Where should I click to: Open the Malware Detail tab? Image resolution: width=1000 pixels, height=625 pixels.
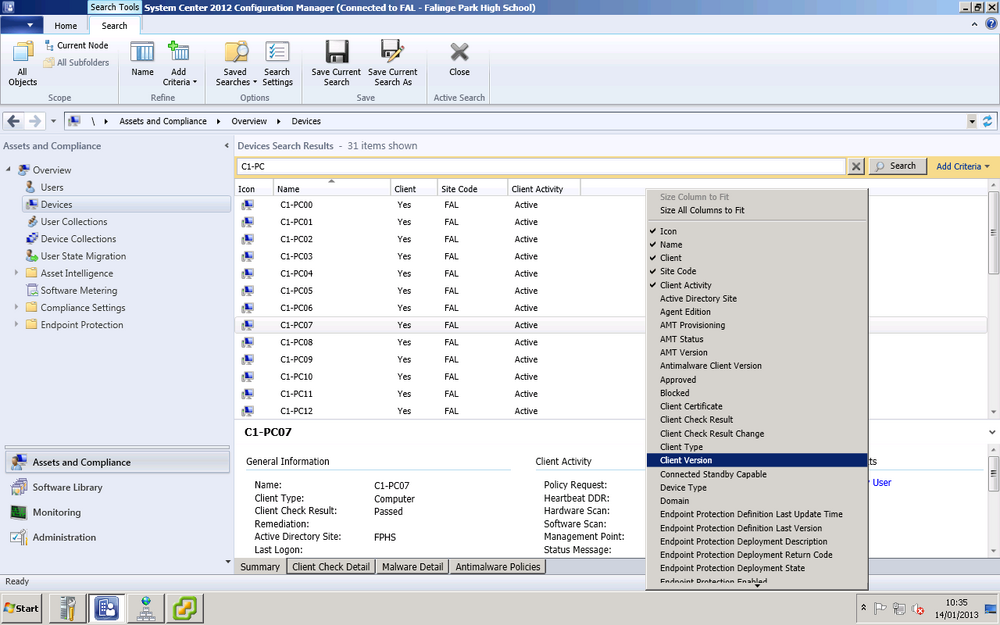pyautogui.click(x=413, y=566)
